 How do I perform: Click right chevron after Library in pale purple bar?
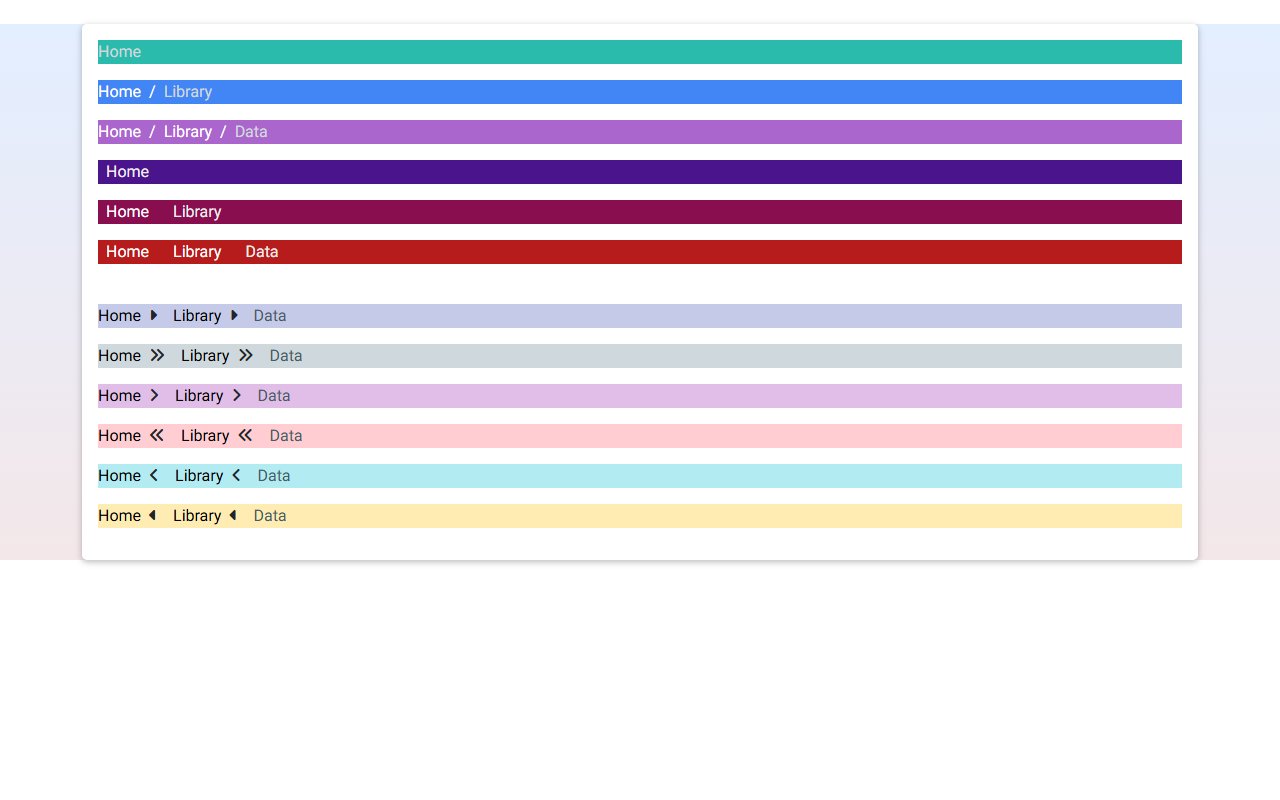pyautogui.click(x=237, y=395)
